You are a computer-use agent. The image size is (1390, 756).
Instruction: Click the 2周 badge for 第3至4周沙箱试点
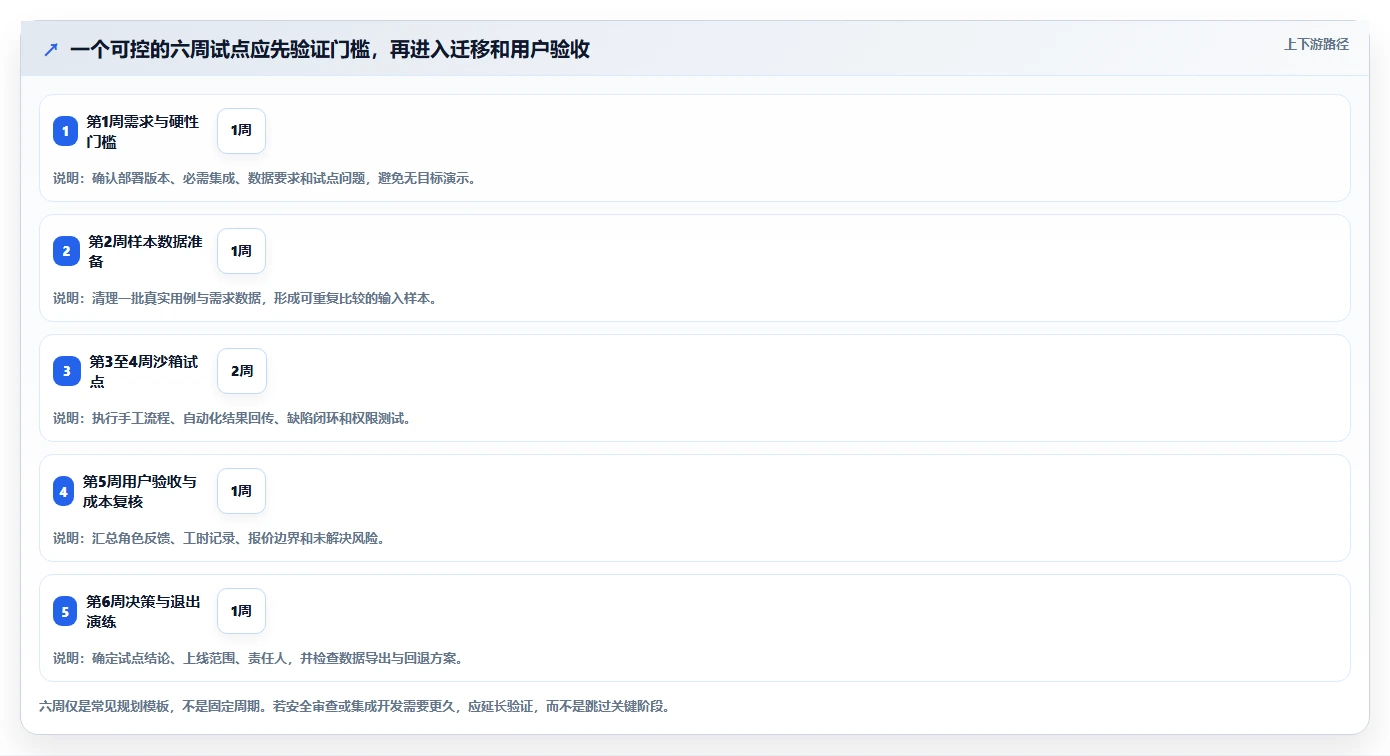242,371
